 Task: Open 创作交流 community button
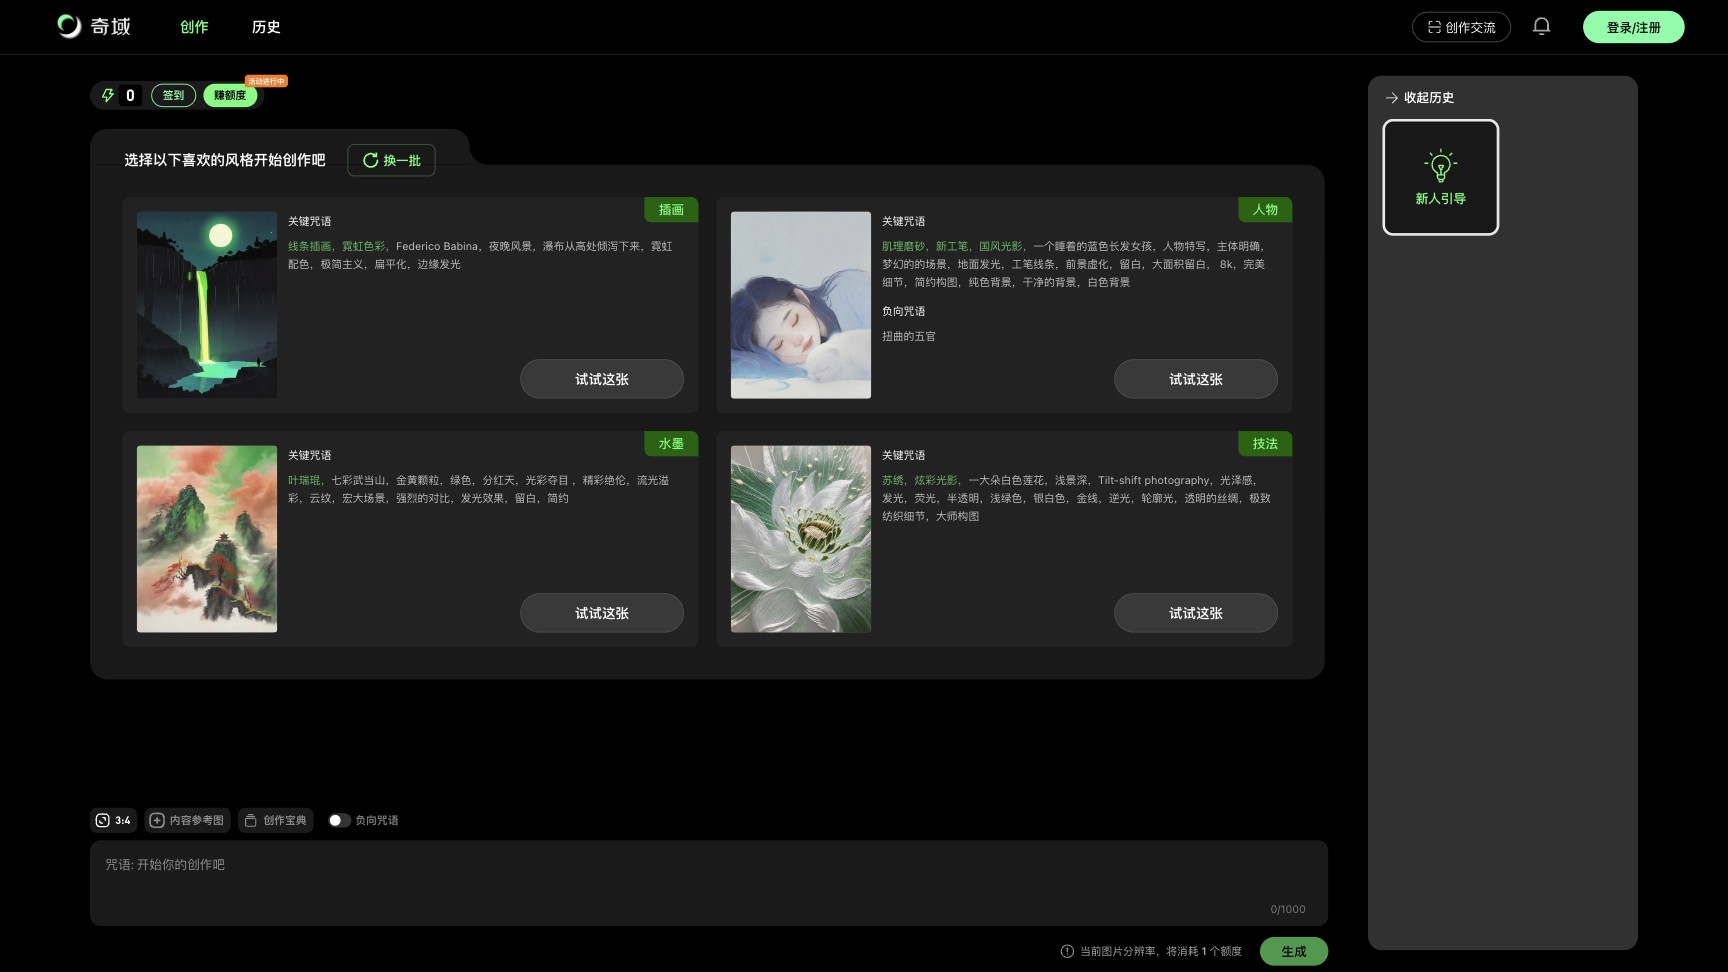pos(1461,27)
